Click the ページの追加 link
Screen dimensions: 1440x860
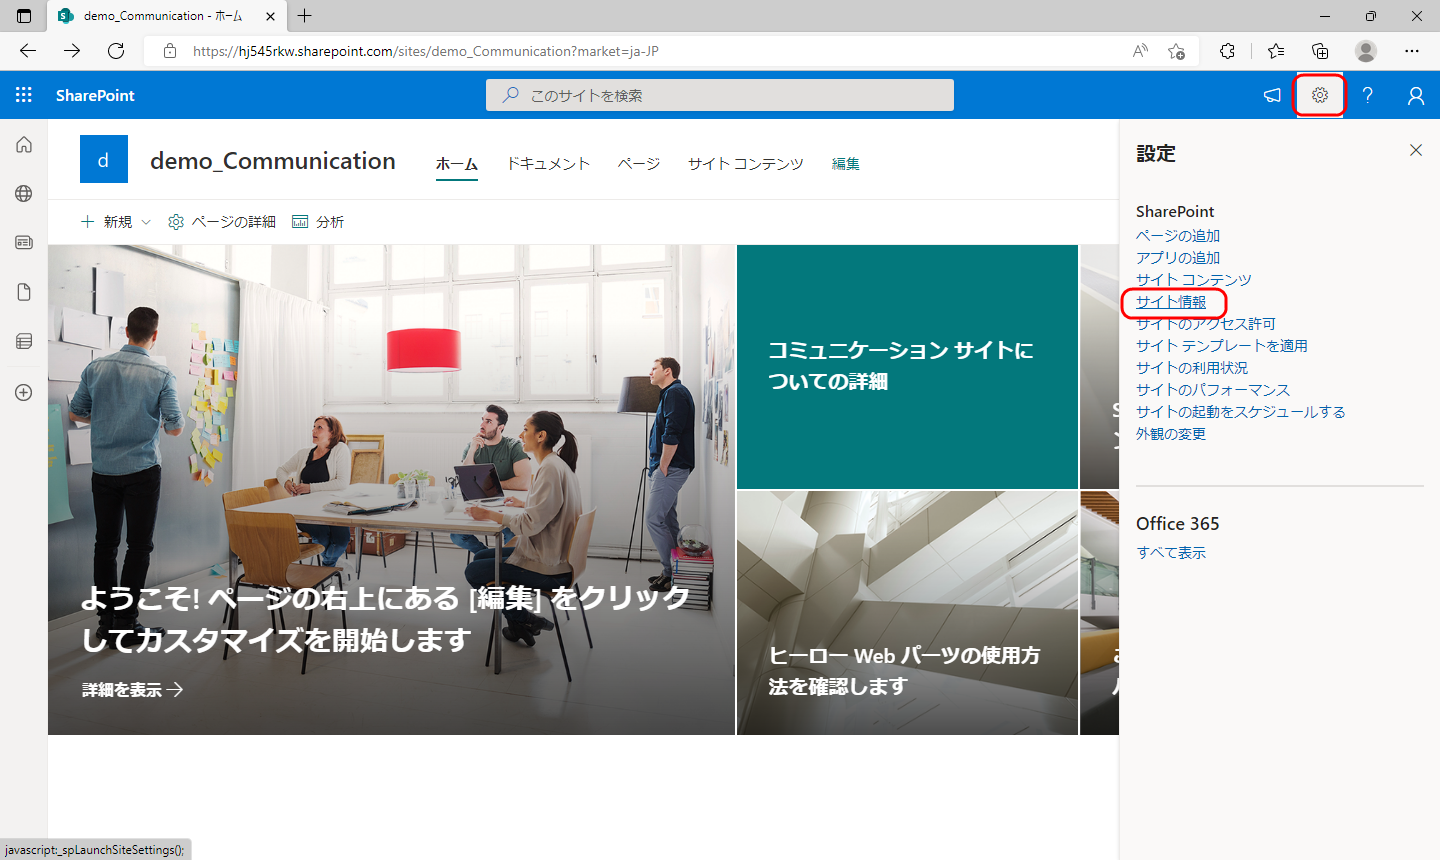click(1178, 236)
